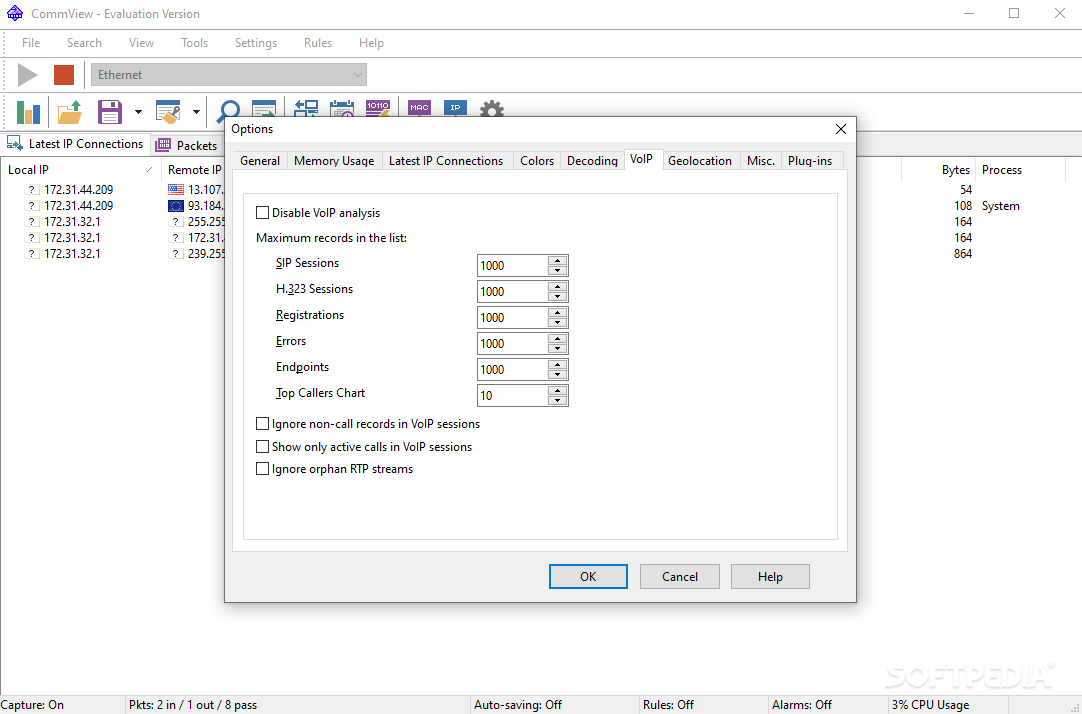
Task: Open the Help menu
Action: click(x=371, y=43)
